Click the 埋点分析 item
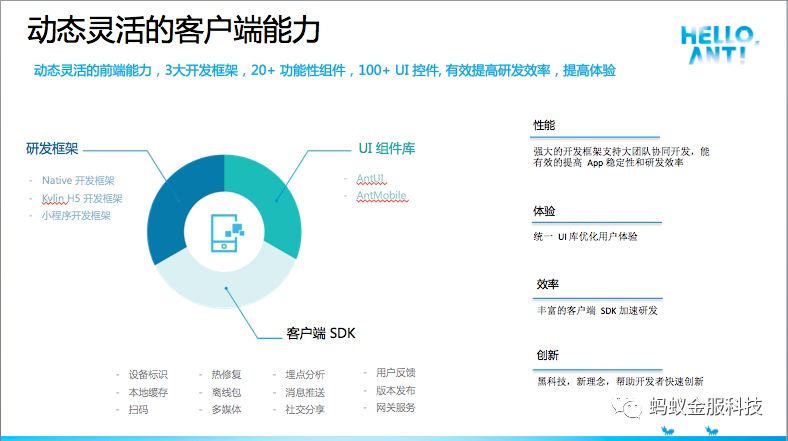 (x=305, y=374)
